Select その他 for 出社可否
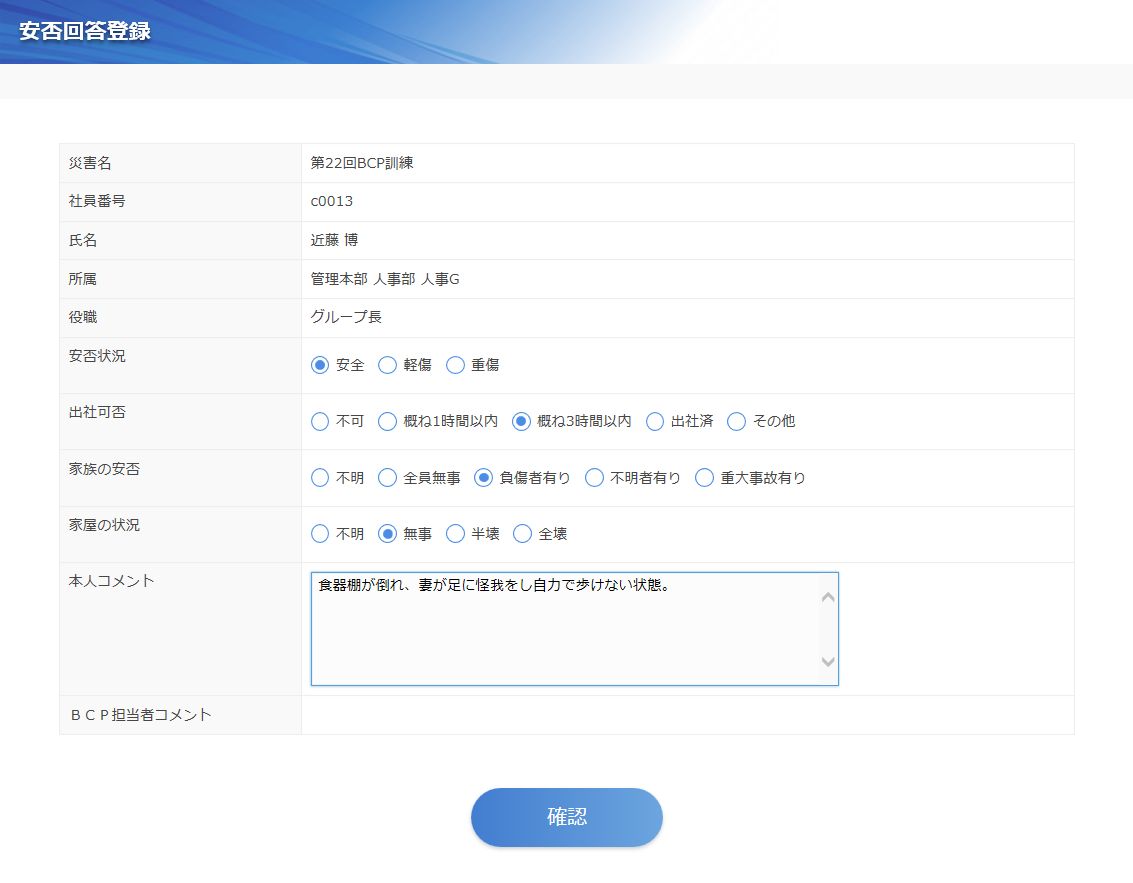The height and width of the screenshot is (883, 1133). pyautogui.click(x=737, y=421)
